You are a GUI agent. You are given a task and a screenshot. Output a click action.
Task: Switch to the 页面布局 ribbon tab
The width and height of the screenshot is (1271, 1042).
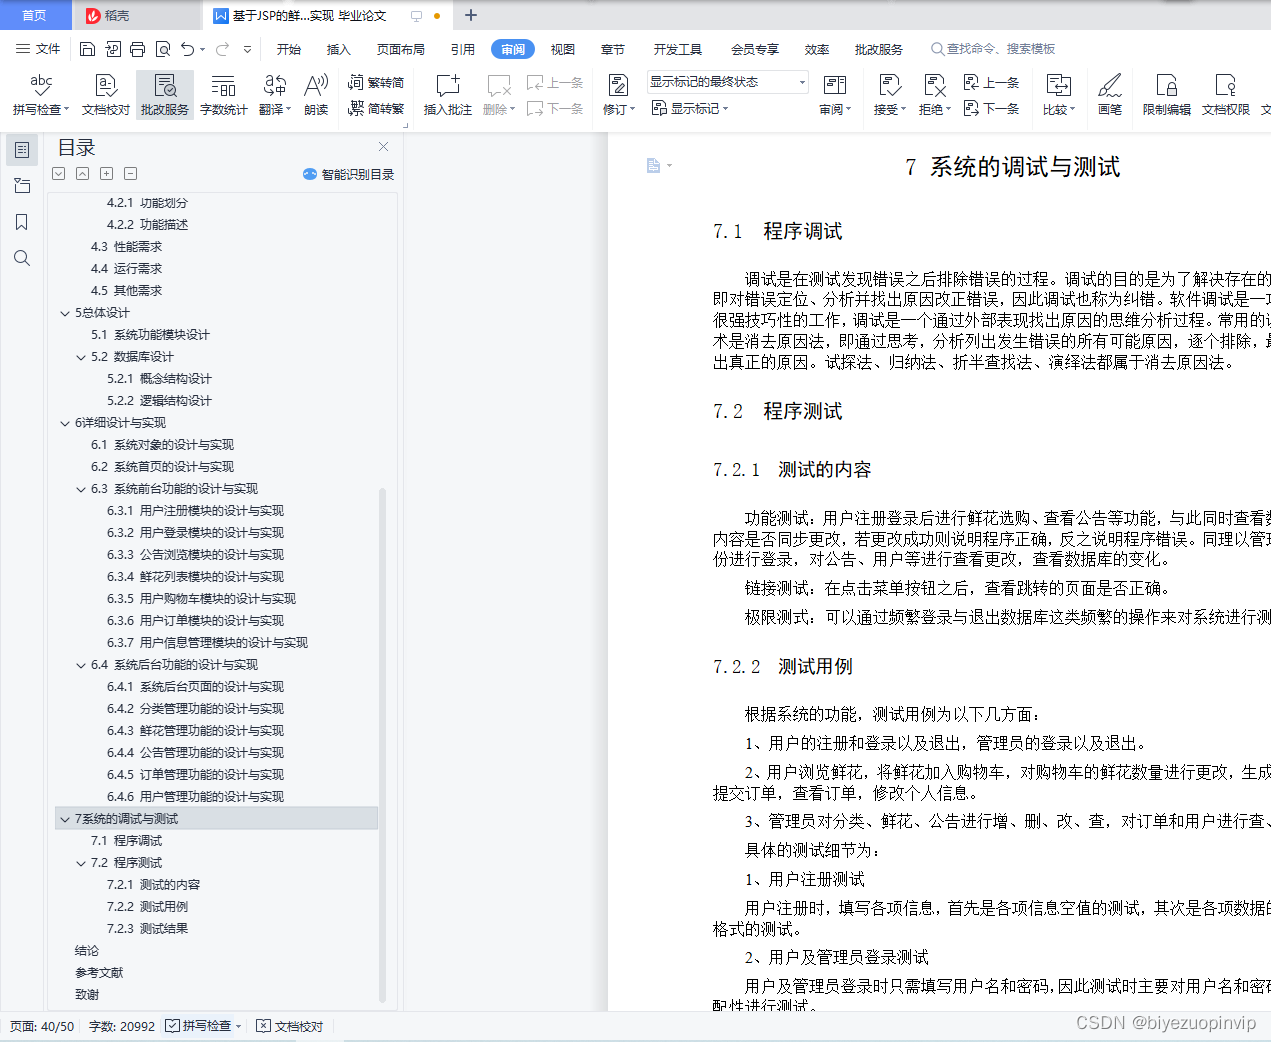point(401,49)
